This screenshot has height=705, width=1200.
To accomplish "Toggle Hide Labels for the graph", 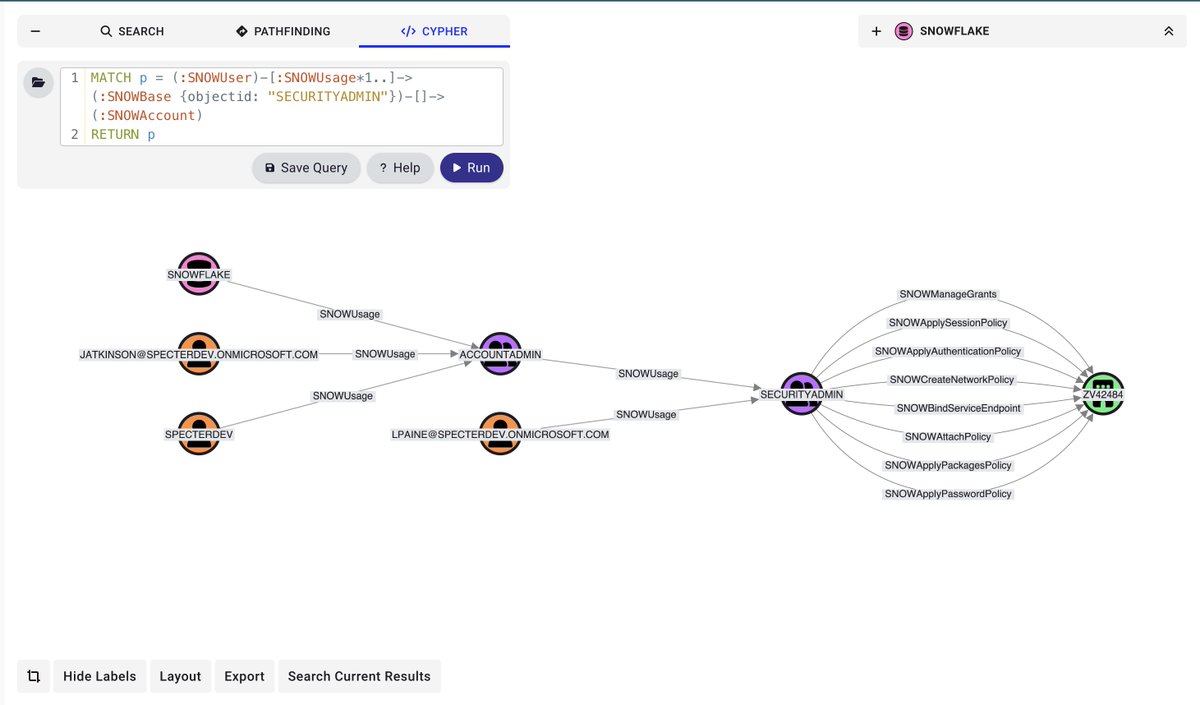I will pyautogui.click(x=99, y=676).
